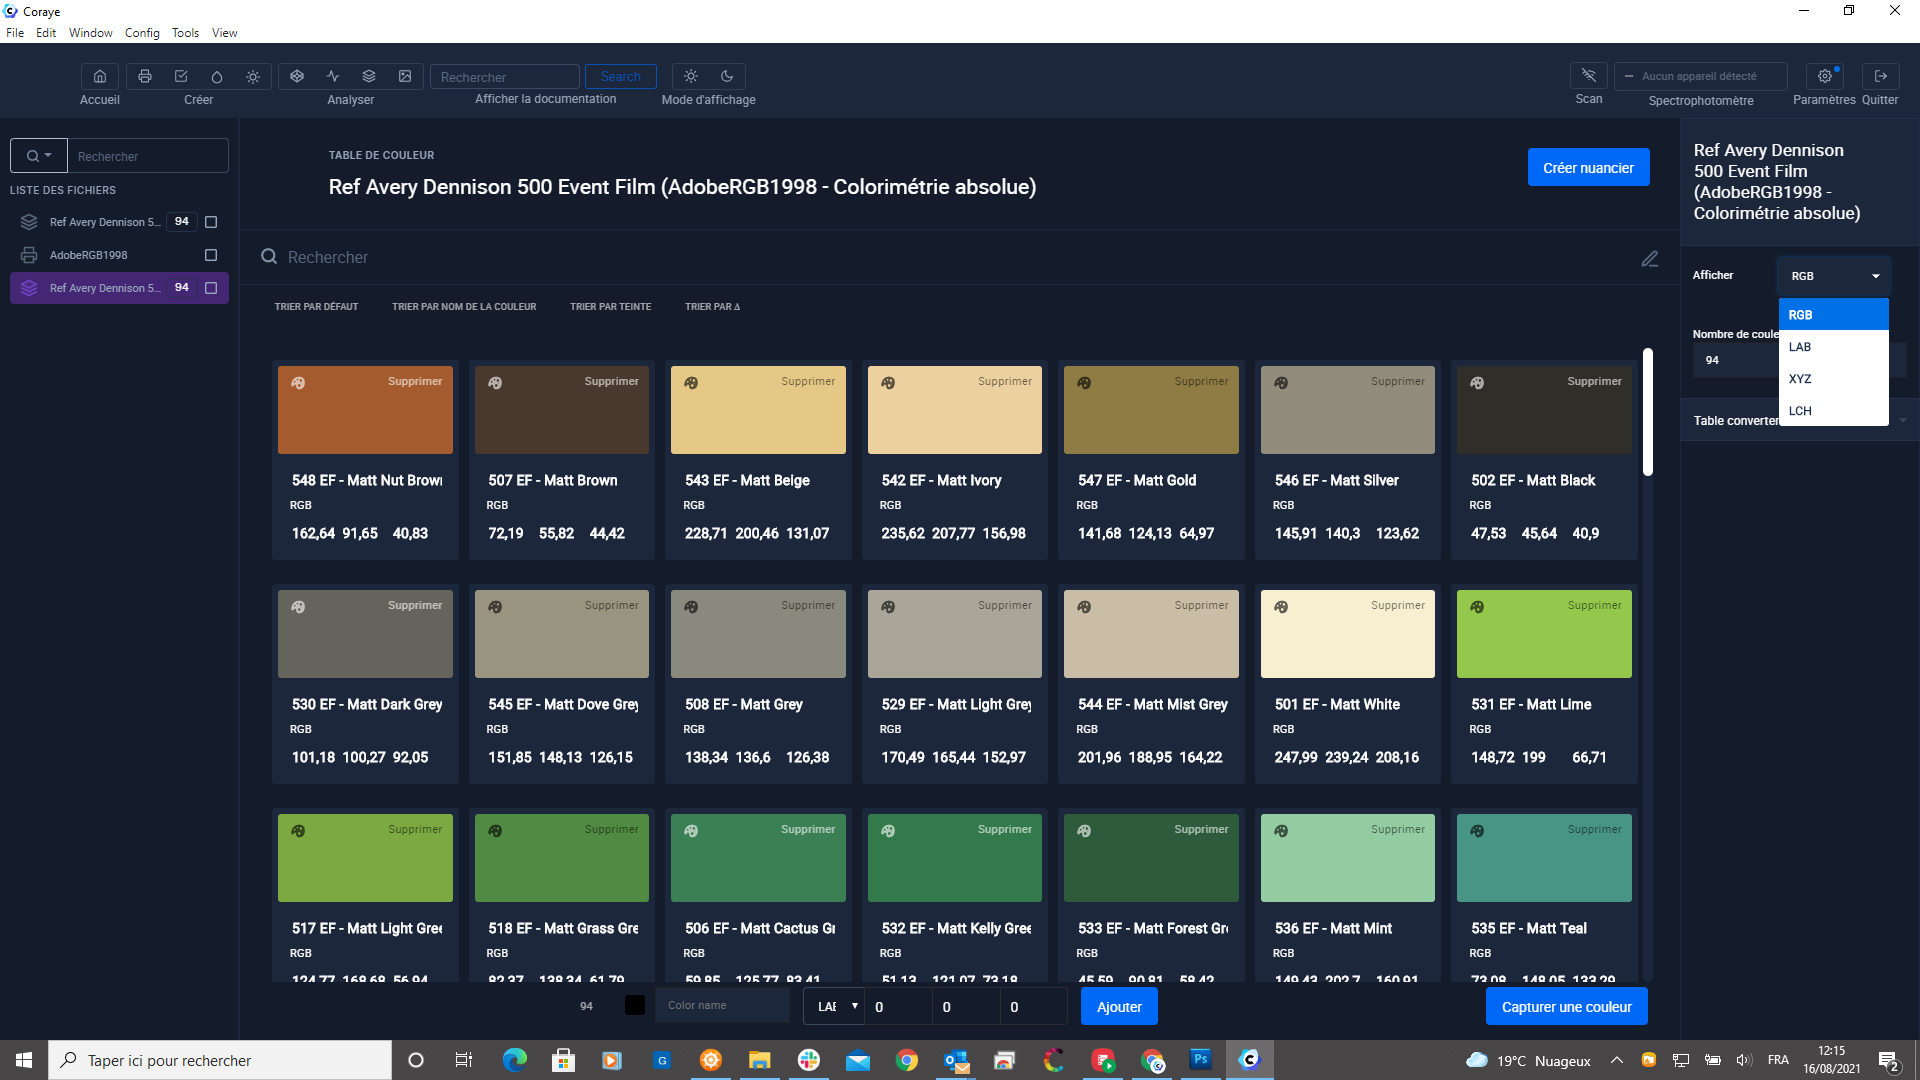
Task: Open the search filter dropdown in the file sidebar
Action: (x=39, y=156)
